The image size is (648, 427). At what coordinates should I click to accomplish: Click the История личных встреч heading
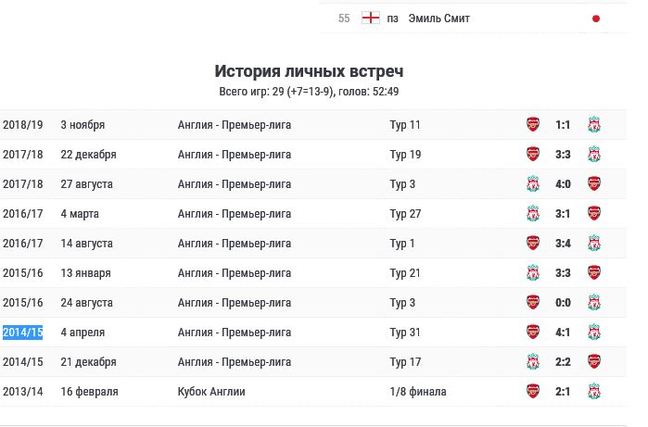309,71
